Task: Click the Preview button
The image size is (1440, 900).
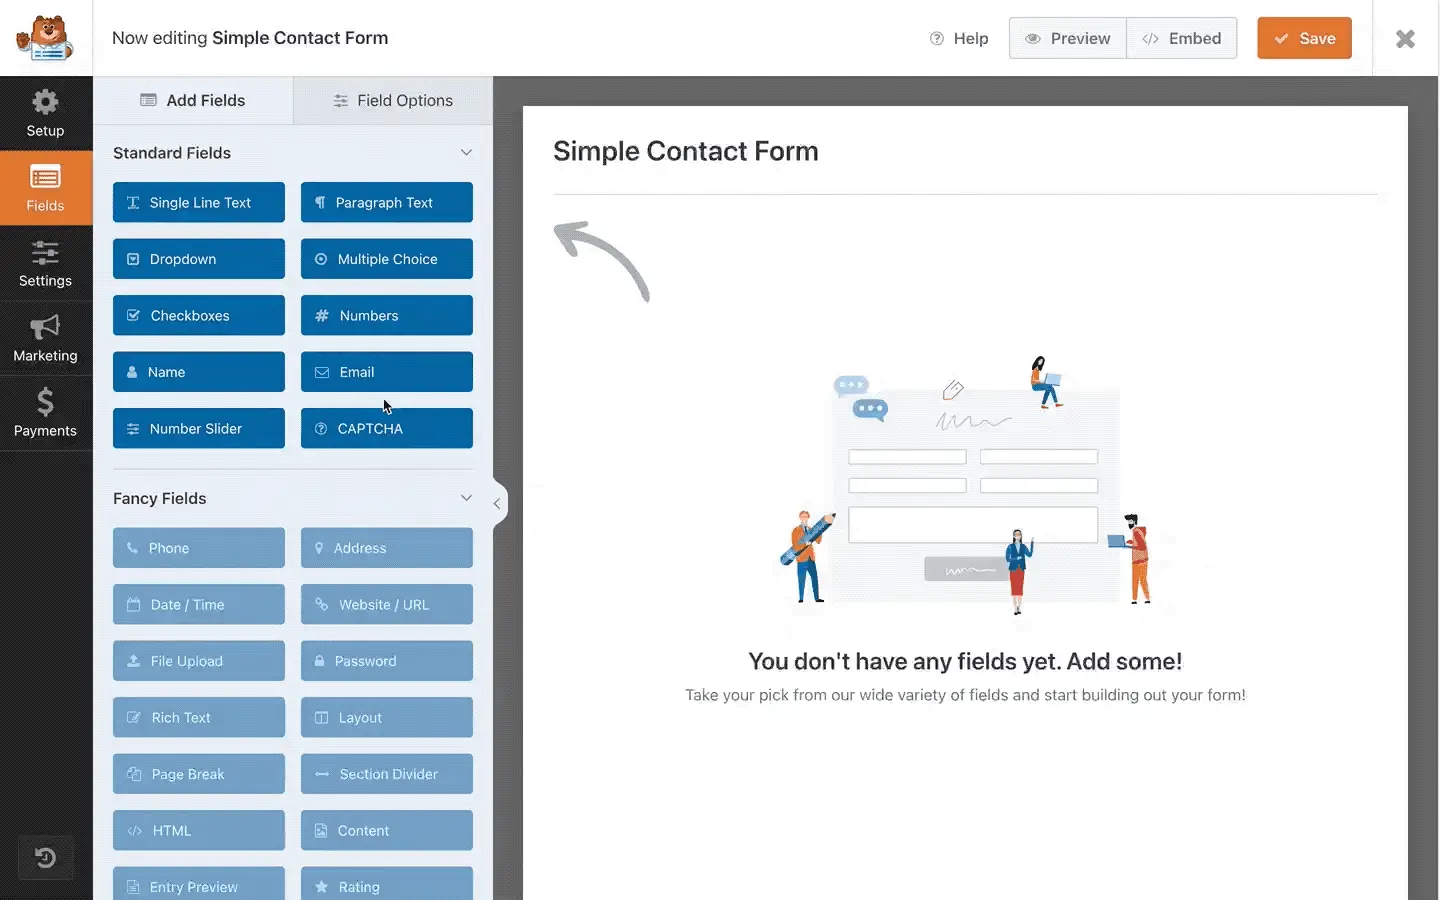Action: coord(1067,38)
